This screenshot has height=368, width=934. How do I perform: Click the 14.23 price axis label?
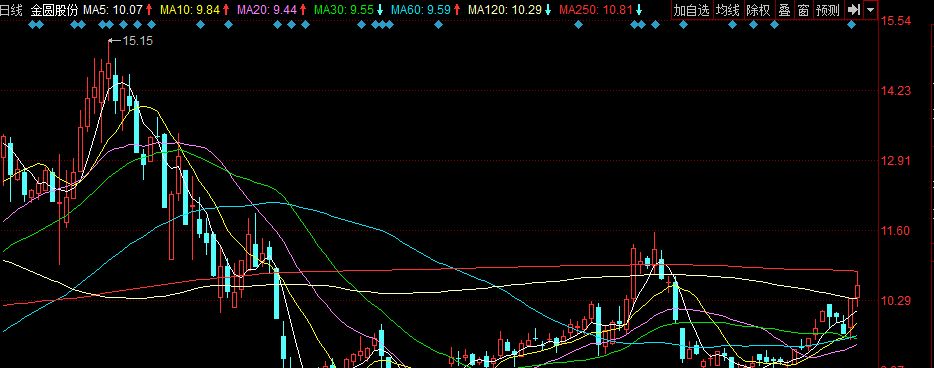pos(896,91)
